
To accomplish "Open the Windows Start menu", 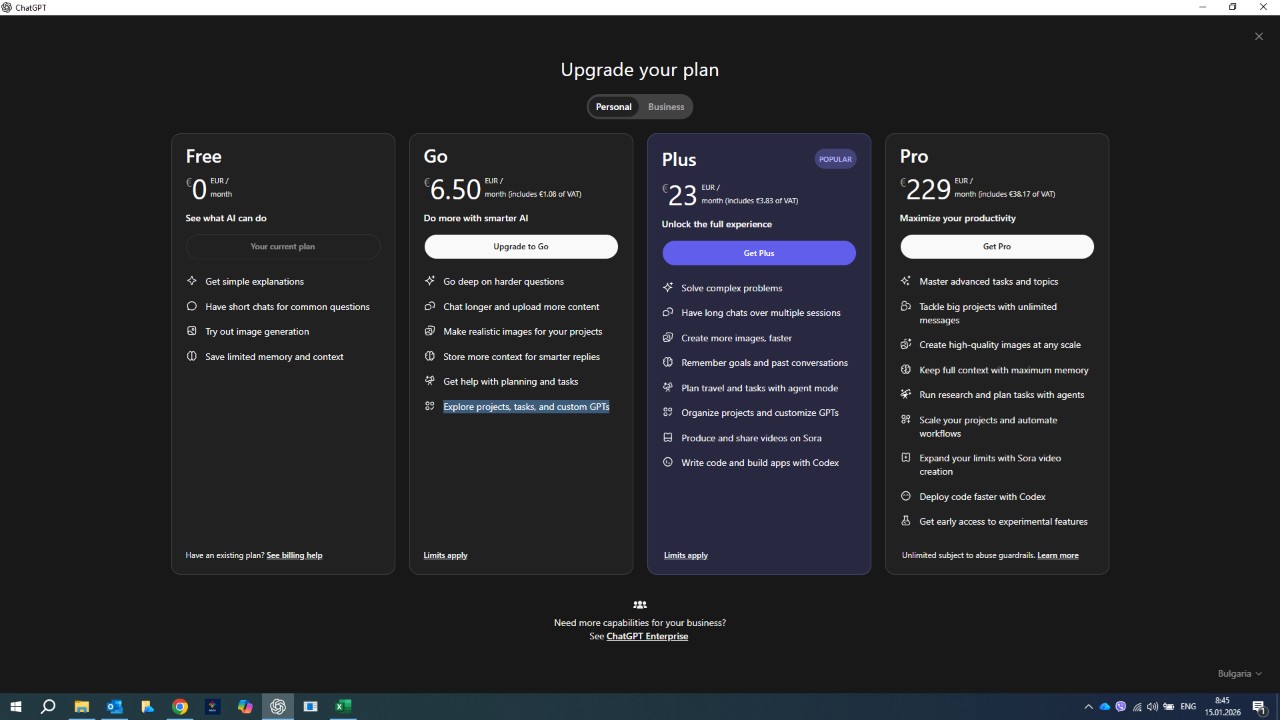I will pos(16,707).
